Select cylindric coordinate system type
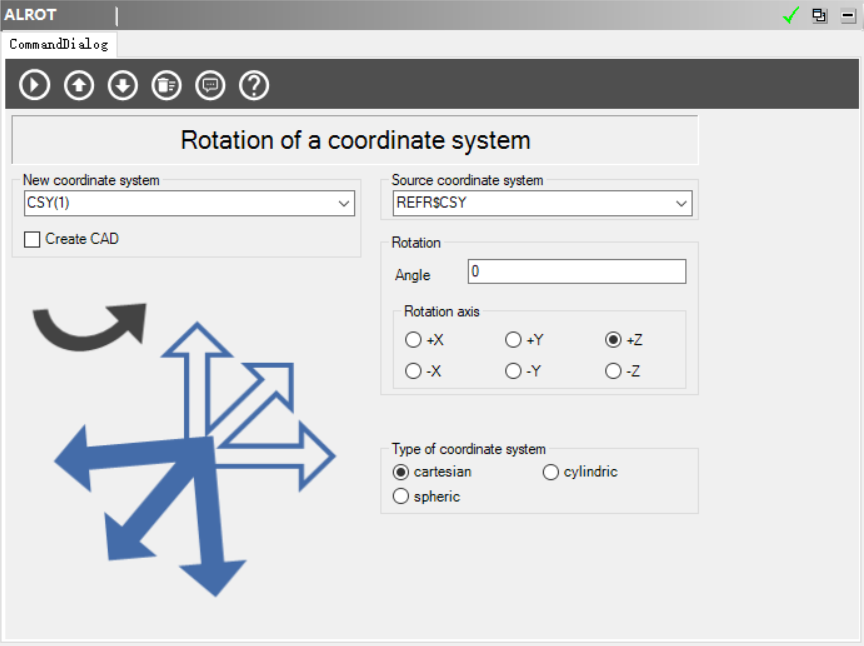This screenshot has width=864, height=646. (551, 472)
